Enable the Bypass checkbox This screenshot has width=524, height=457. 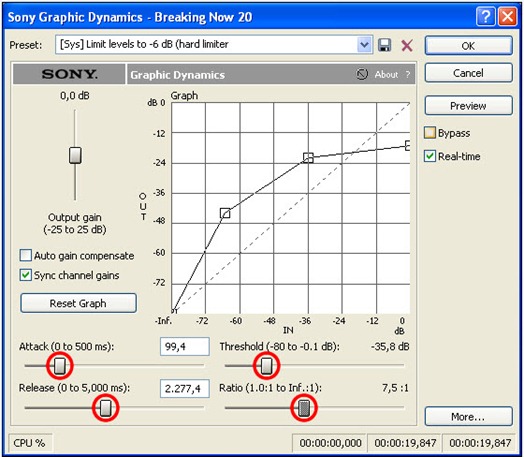[430, 133]
